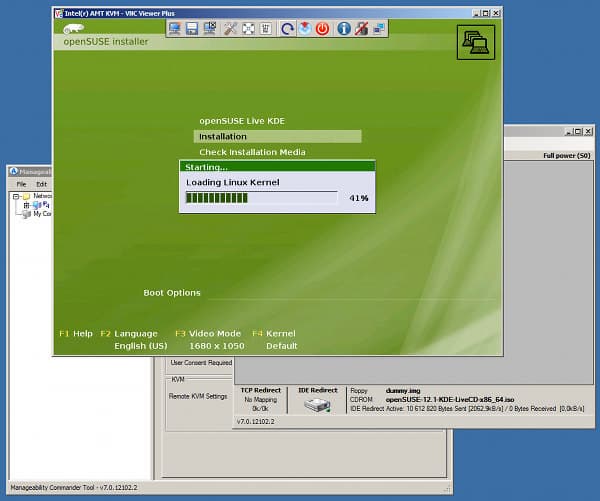This screenshot has width=600, height=501.
Task: Click 'dummy.img' floppy file name
Action: (x=403, y=391)
